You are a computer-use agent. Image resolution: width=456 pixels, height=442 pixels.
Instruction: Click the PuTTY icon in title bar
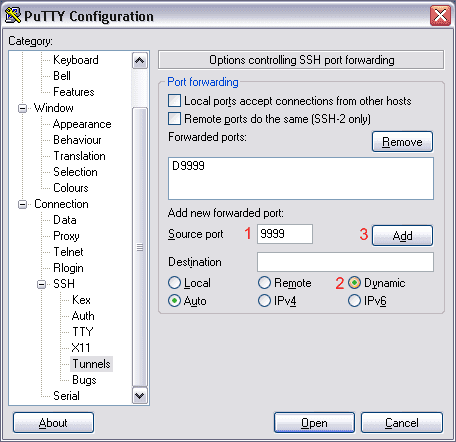(x=13, y=16)
